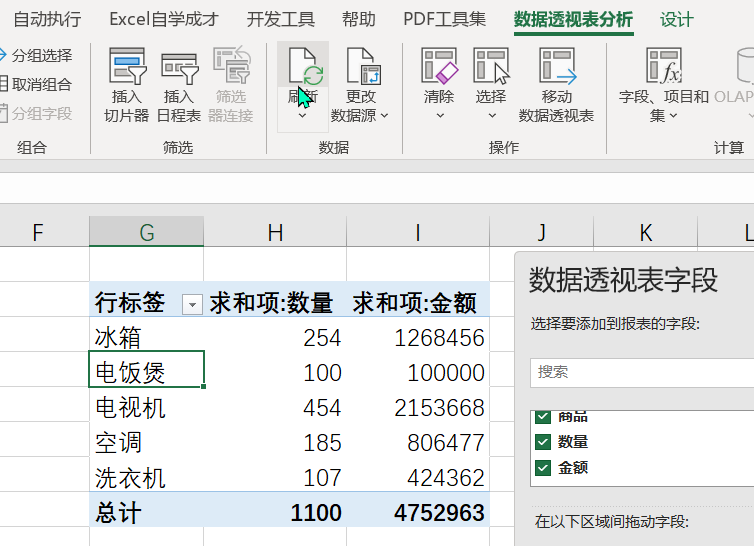Click the Clear (清除) icon
This screenshot has height=546, width=754.
(x=440, y=66)
